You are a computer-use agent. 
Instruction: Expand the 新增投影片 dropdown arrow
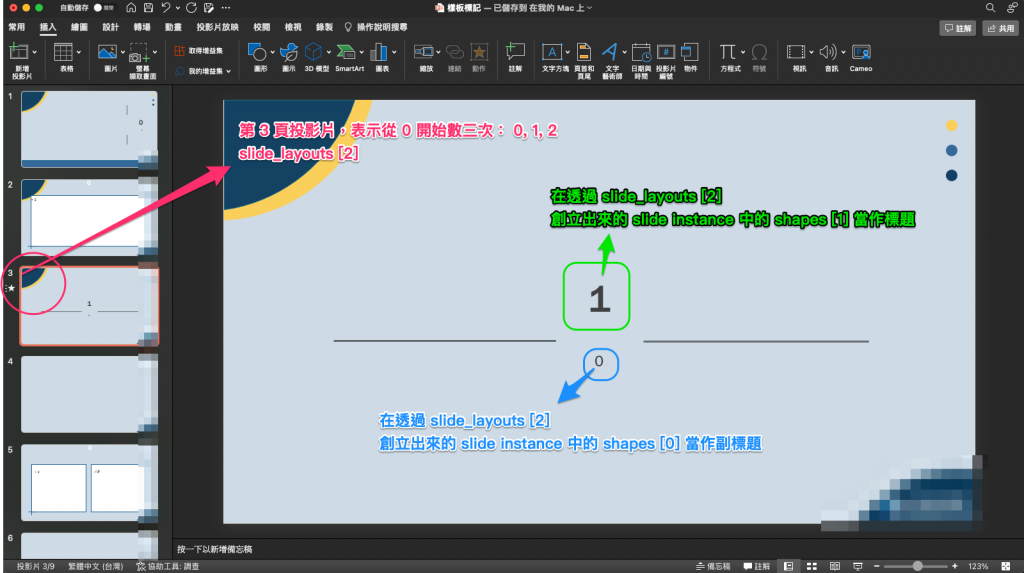35,52
